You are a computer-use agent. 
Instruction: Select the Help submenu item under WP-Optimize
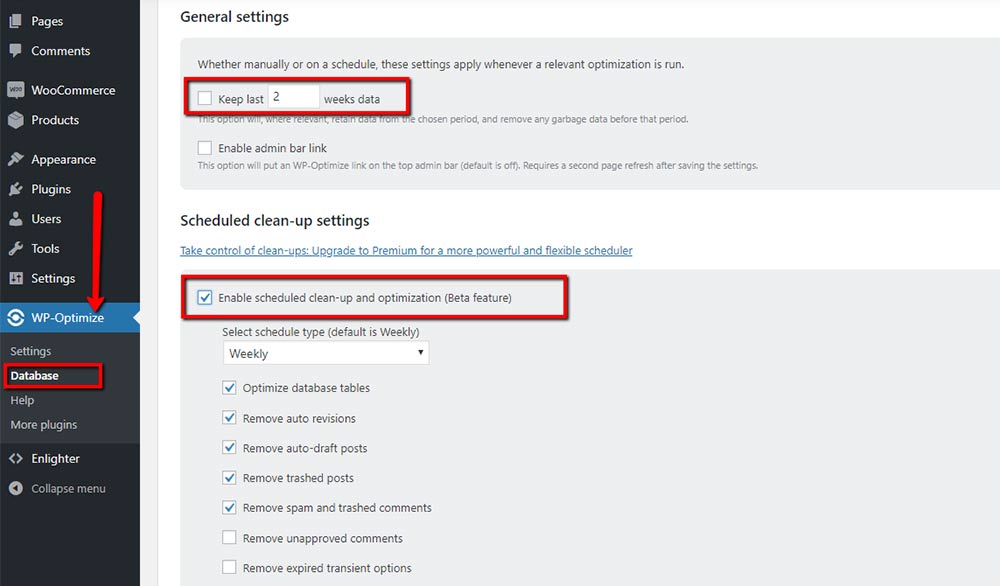click(x=22, y=400)
